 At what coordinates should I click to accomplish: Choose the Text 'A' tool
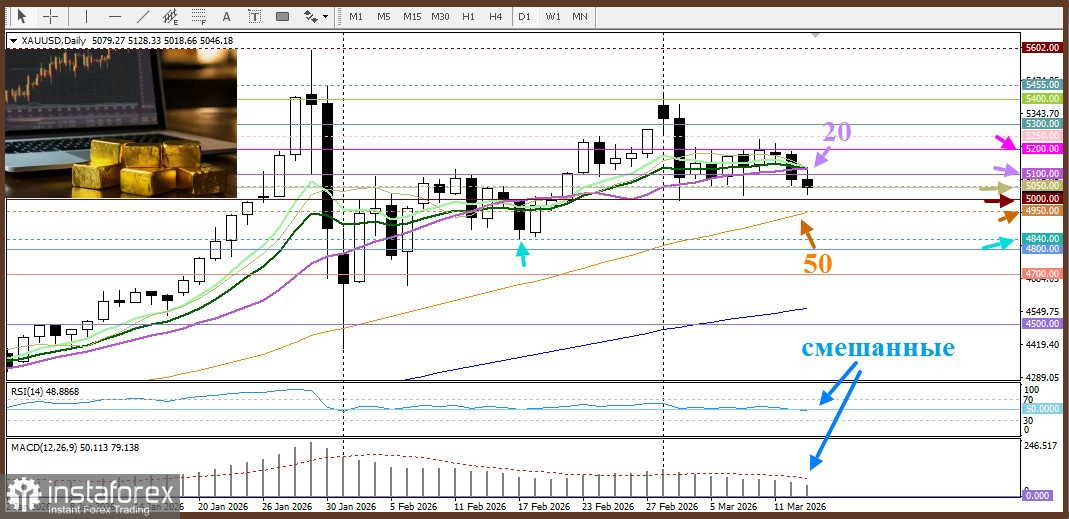227,16
